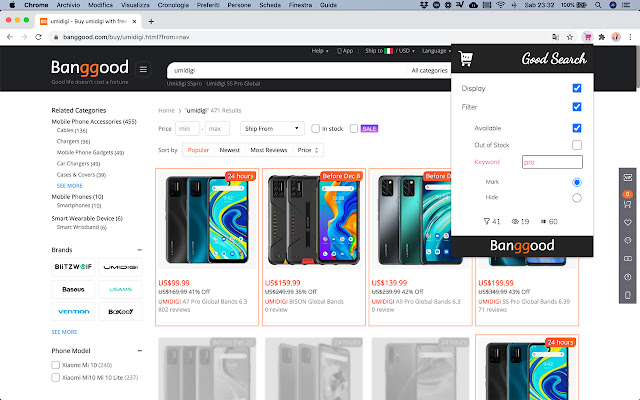640x400 pixels.
Task: Open the Apple menu
Action: coord(12,5)
